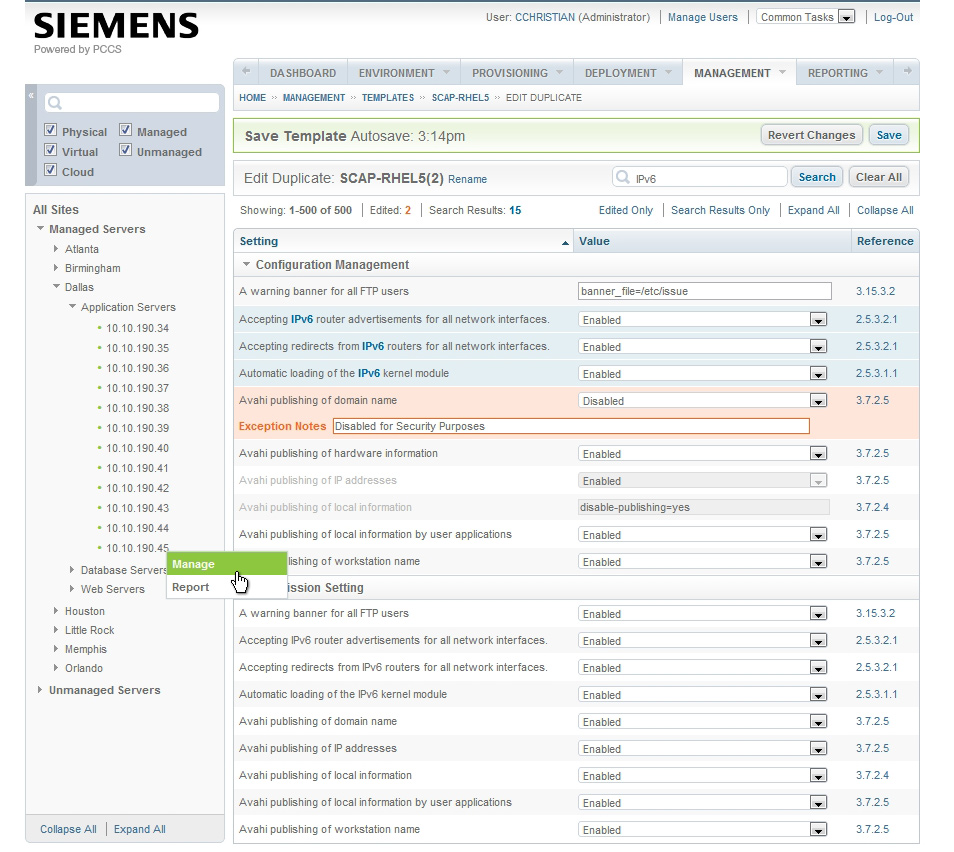The height and width of the screenshot is (852, 954).
Task: Click the forward arrow on the navigation ribbon
Action: click(906, 71)
